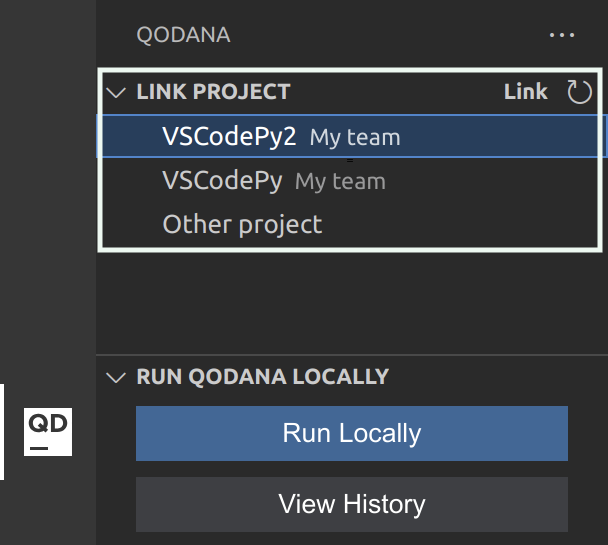The height and width of the screenshot is (545, 608).
Task: Open View History
Action: (351, 504)
